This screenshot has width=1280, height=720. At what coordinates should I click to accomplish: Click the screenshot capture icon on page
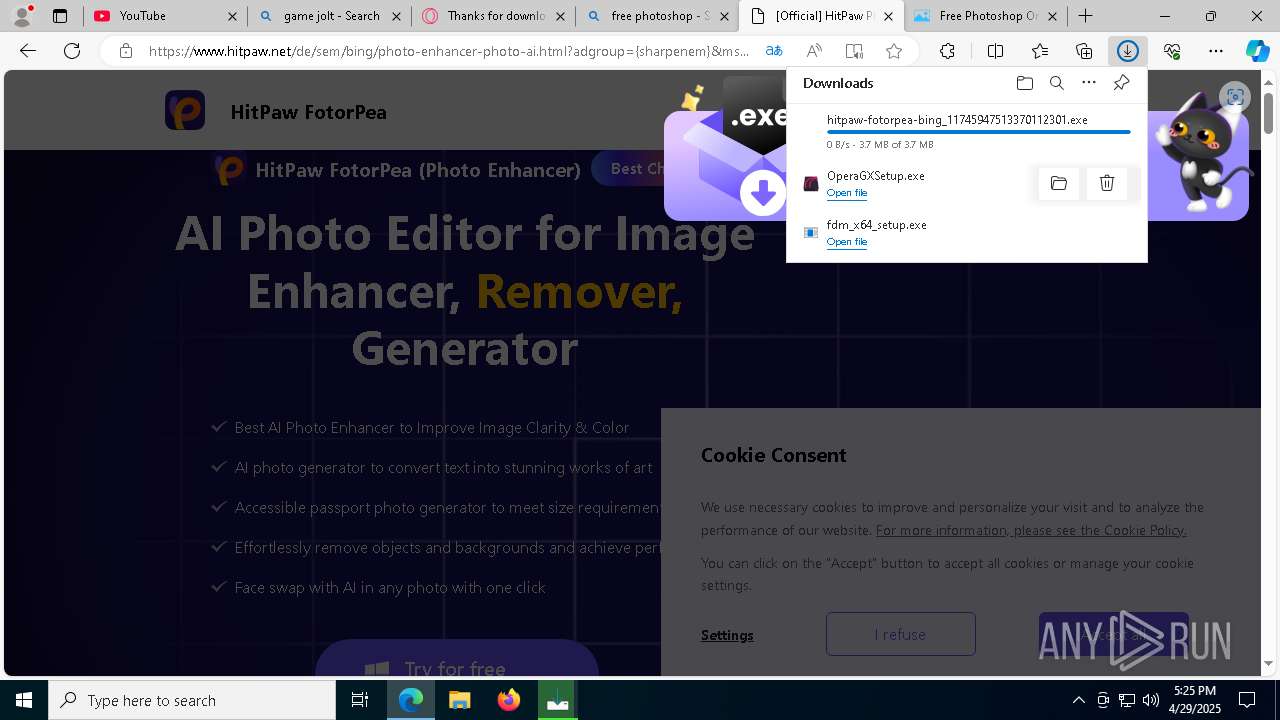tap(1235, 97)
